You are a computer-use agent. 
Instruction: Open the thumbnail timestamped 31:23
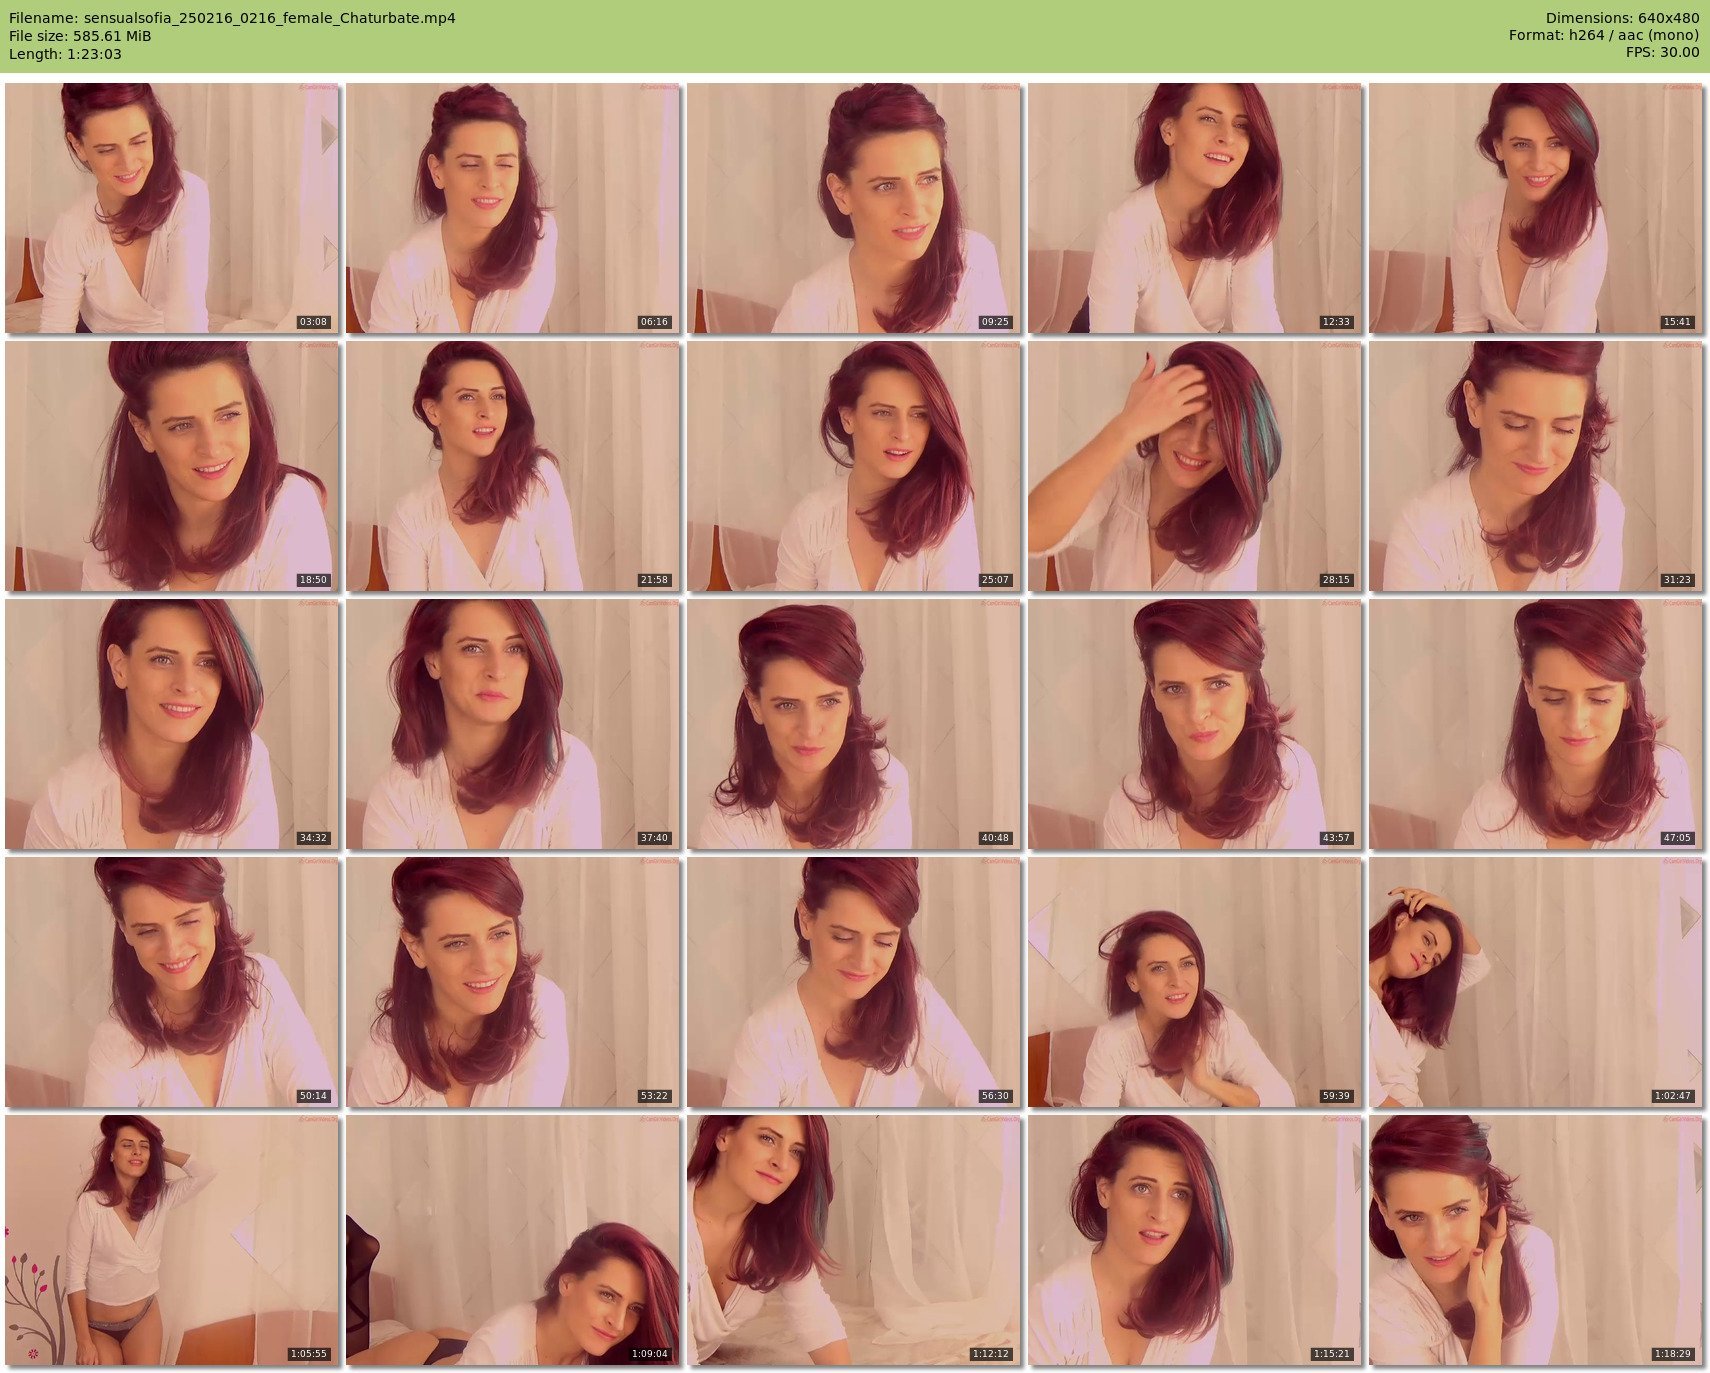coord(1536,466)
